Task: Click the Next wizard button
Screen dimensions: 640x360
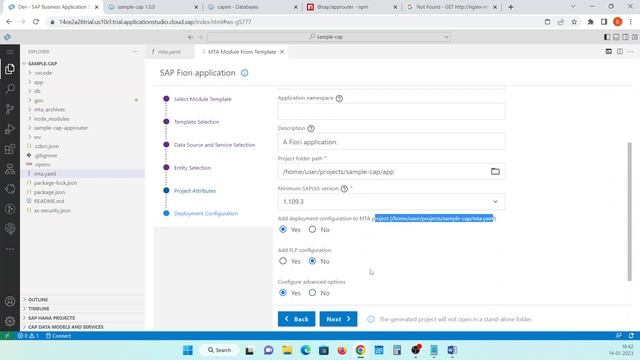Action: click(x=338, y=319)
